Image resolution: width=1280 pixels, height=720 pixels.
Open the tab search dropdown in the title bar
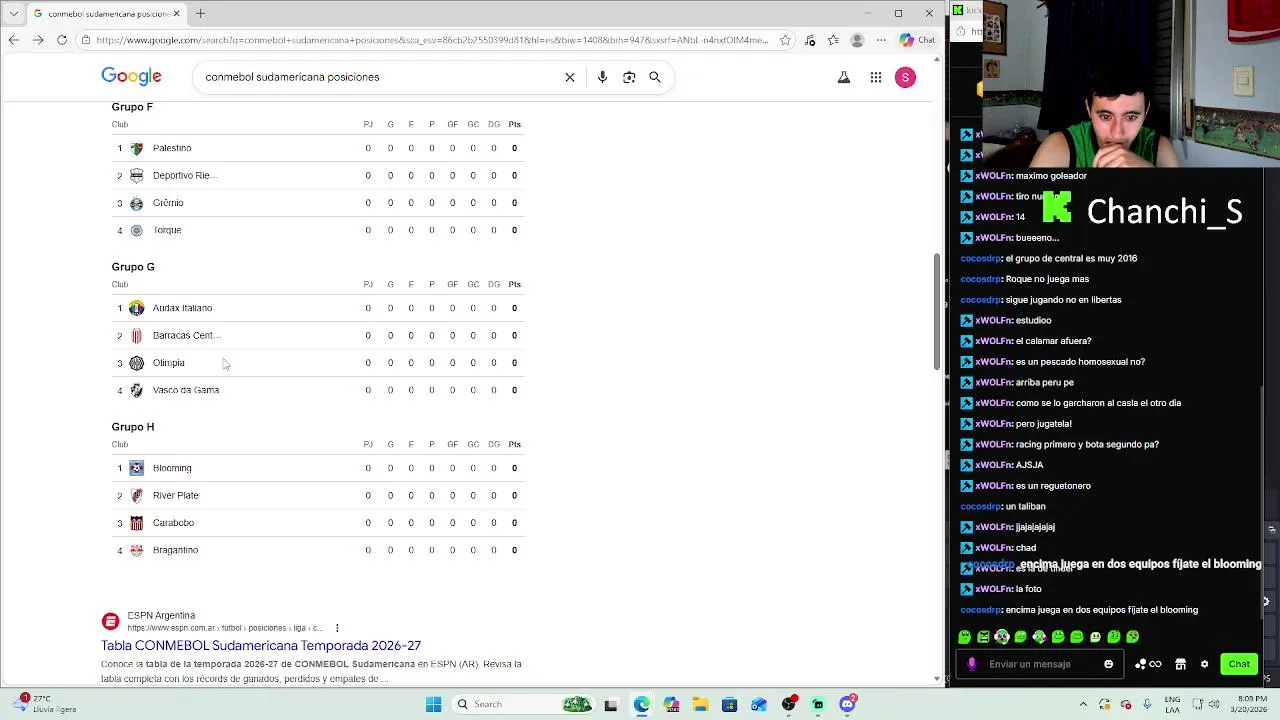tap(13, 14)
